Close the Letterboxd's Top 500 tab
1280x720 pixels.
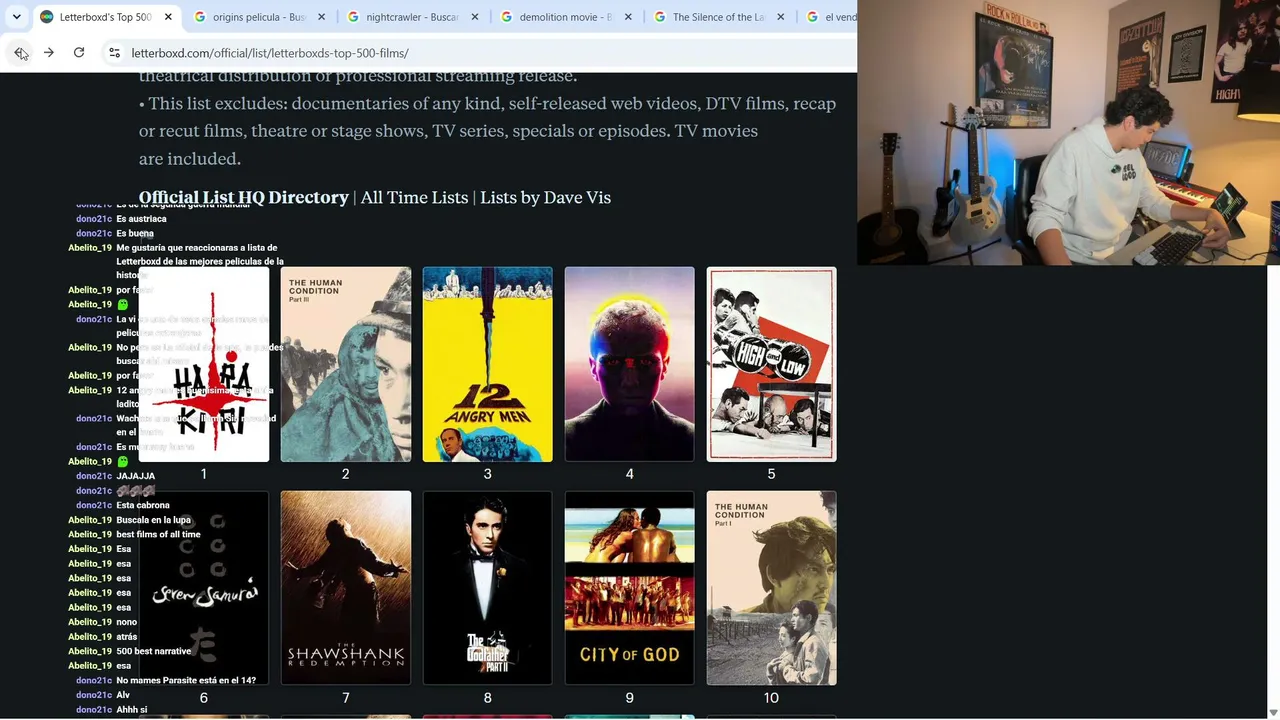[x=168, y=17]
